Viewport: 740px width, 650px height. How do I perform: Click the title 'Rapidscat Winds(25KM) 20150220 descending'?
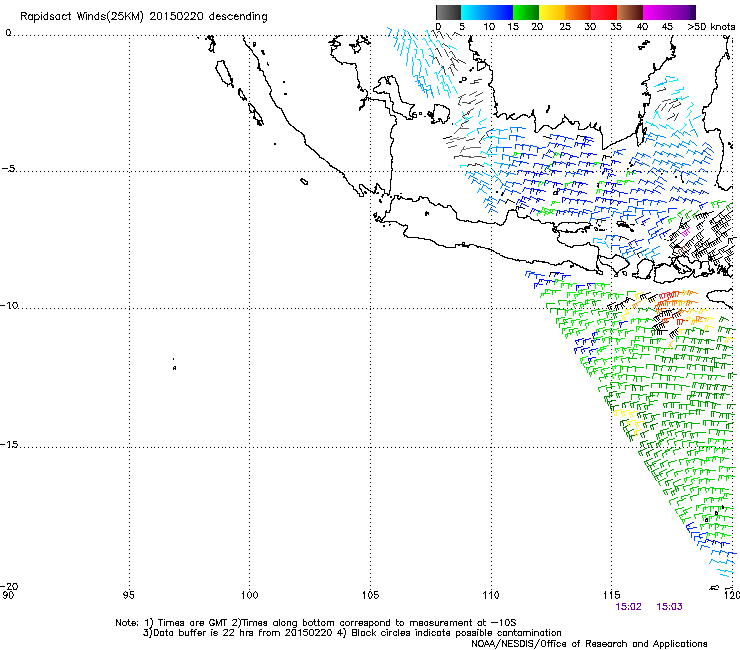click(143, 17)
